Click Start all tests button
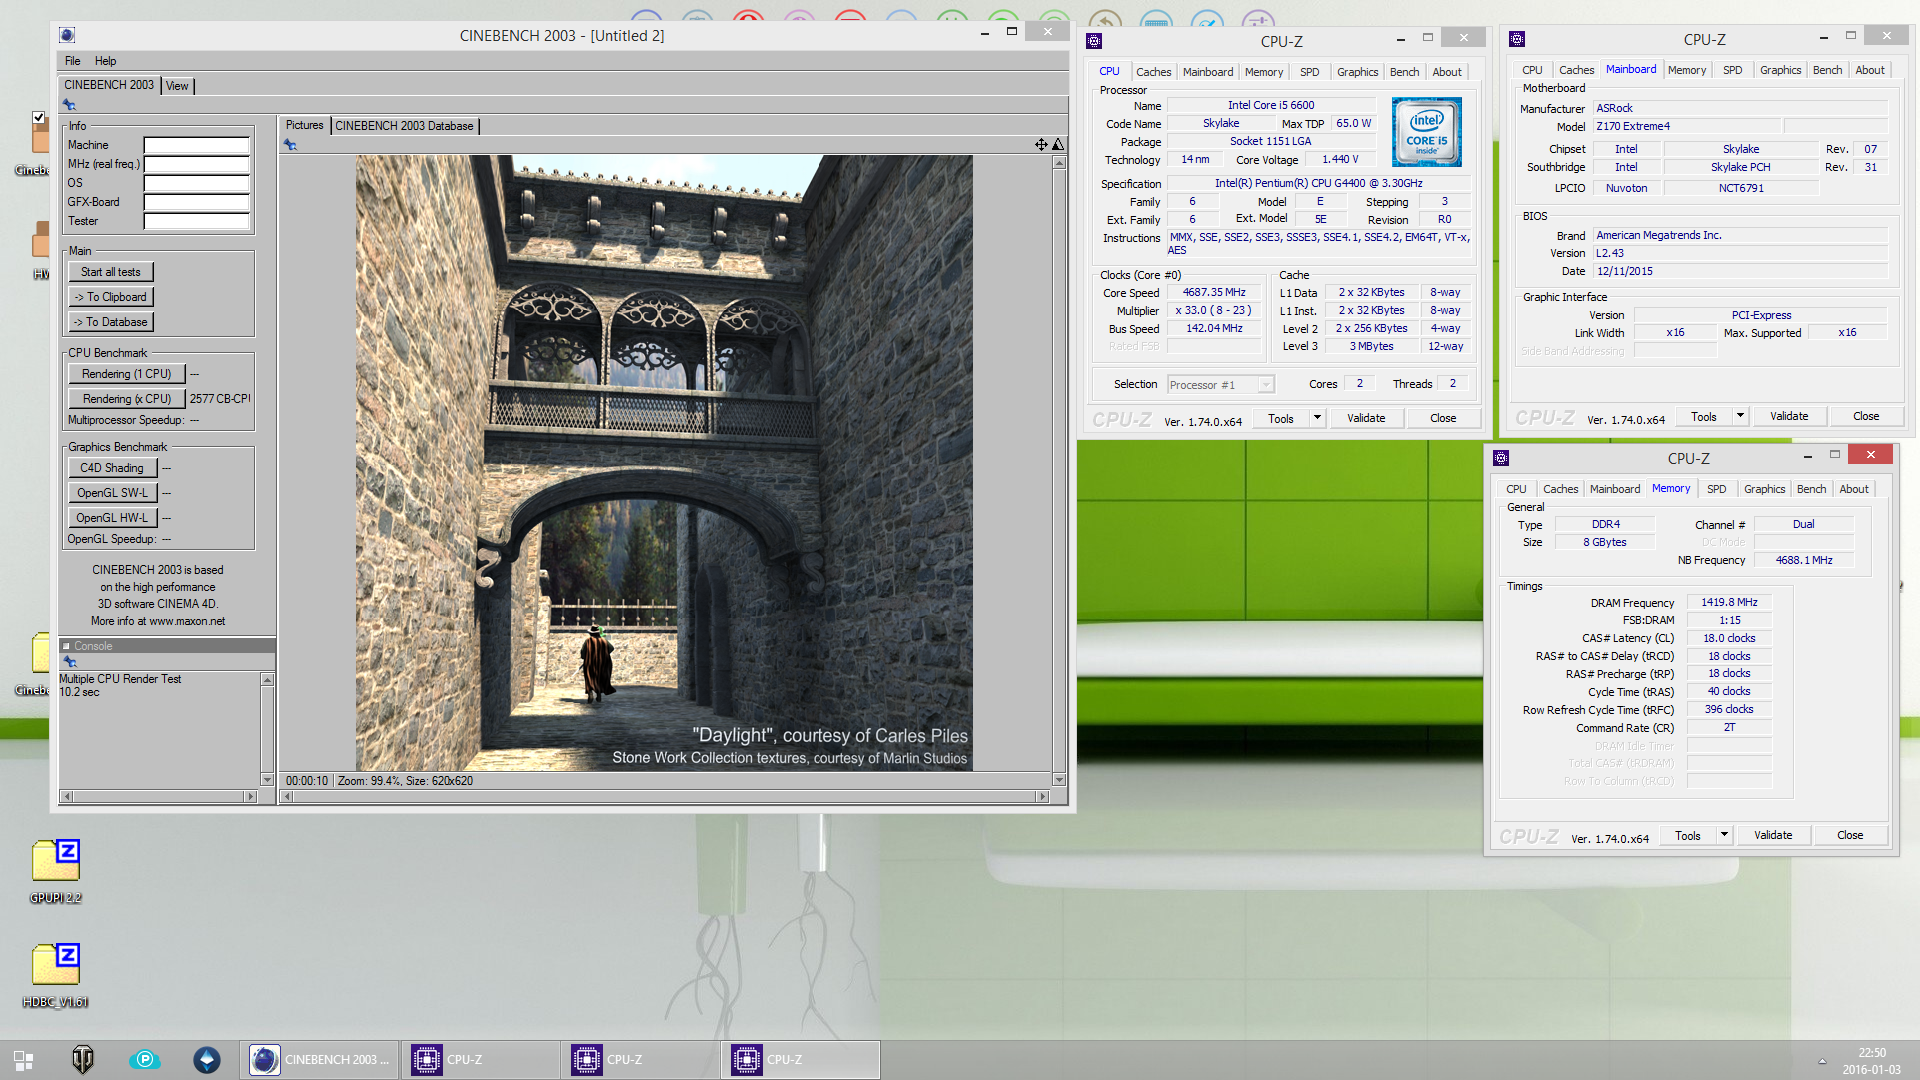1920x1080 pixels. 111,272
